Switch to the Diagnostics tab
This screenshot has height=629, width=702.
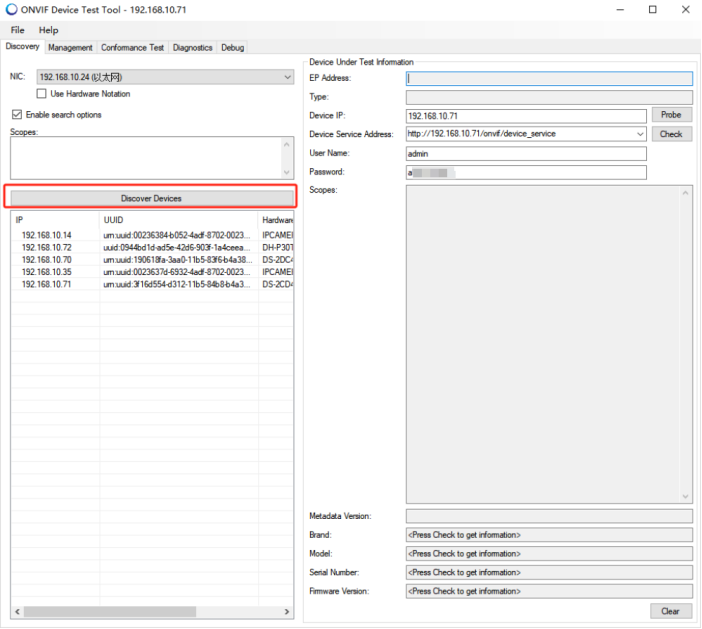pos(193,47)
